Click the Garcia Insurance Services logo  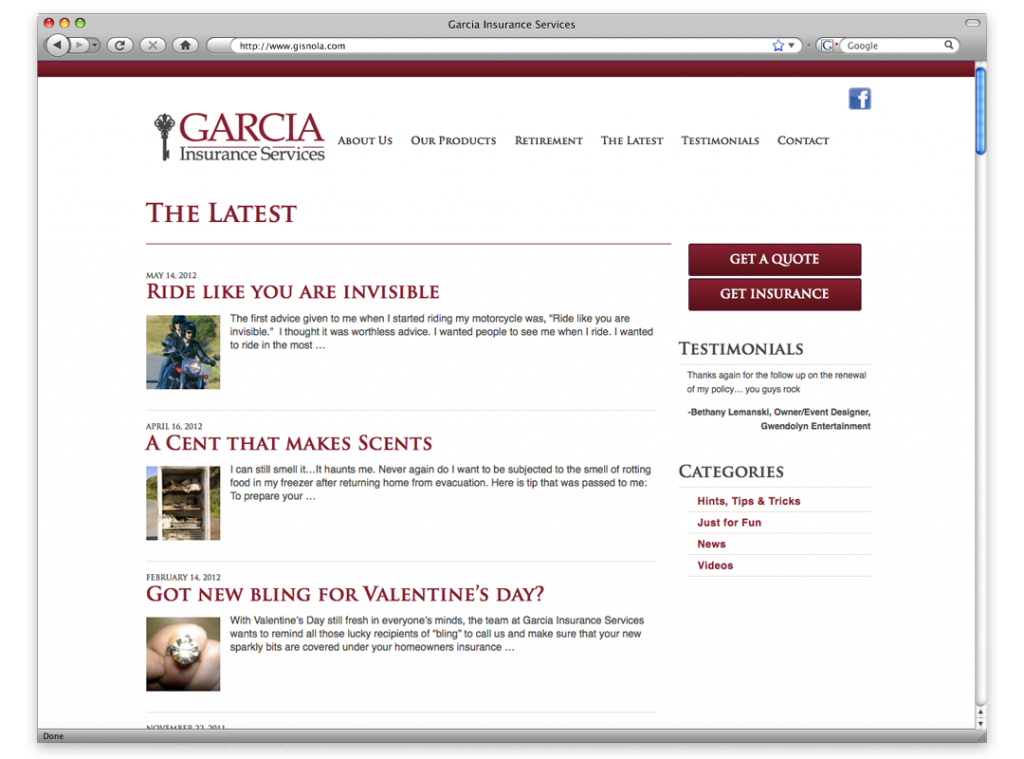point(239,137)
